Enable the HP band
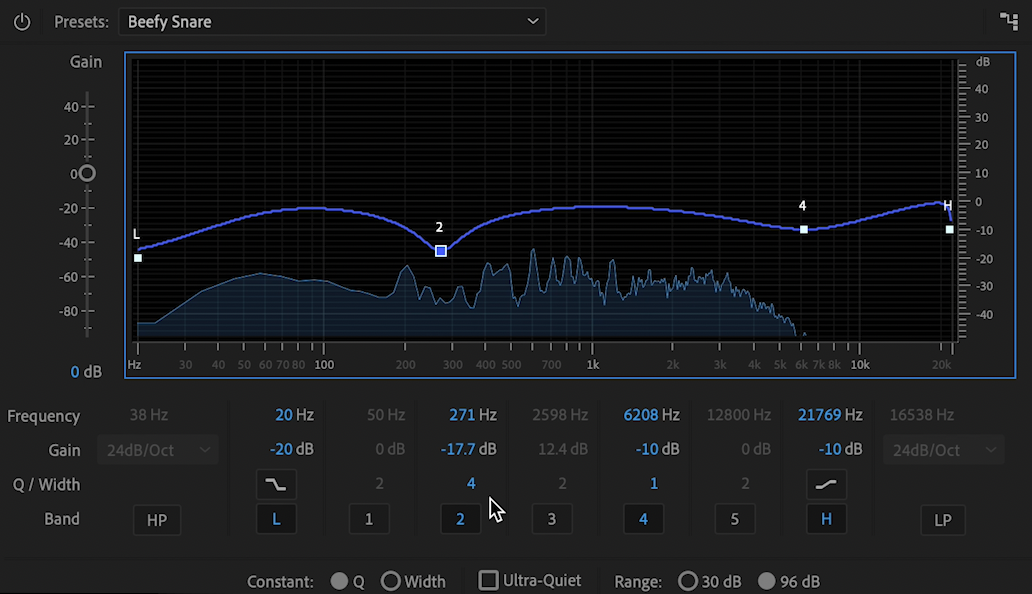 pos(156,519)
